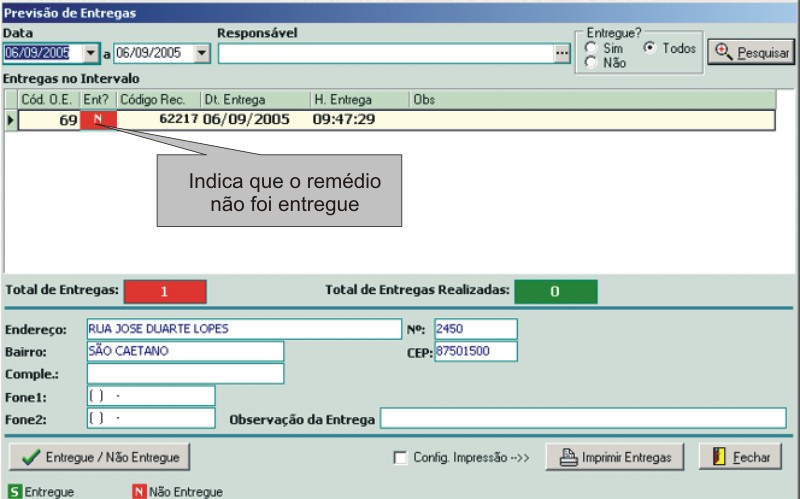Click the recipe code 62217 cell
The width and height of the screenshot is (800, 499).
(159, 119)
